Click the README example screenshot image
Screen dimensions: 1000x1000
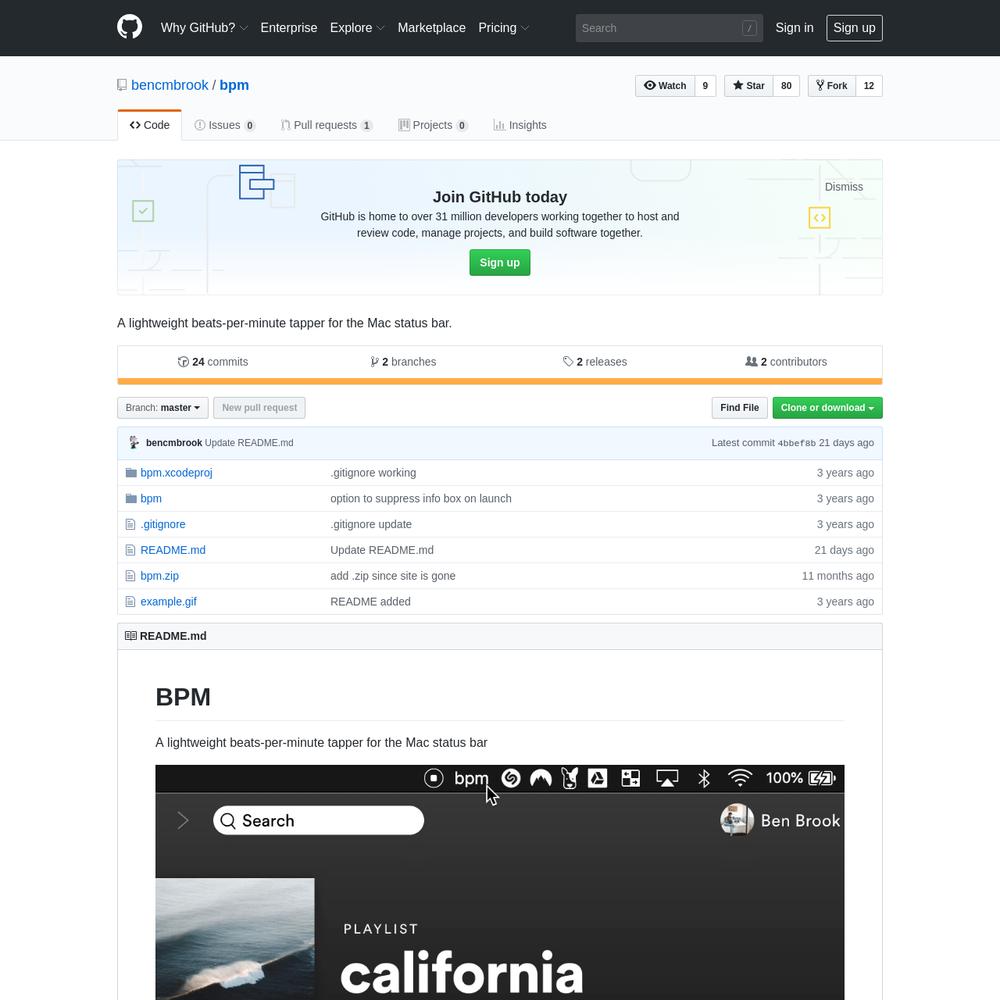(x=500, y=883)
